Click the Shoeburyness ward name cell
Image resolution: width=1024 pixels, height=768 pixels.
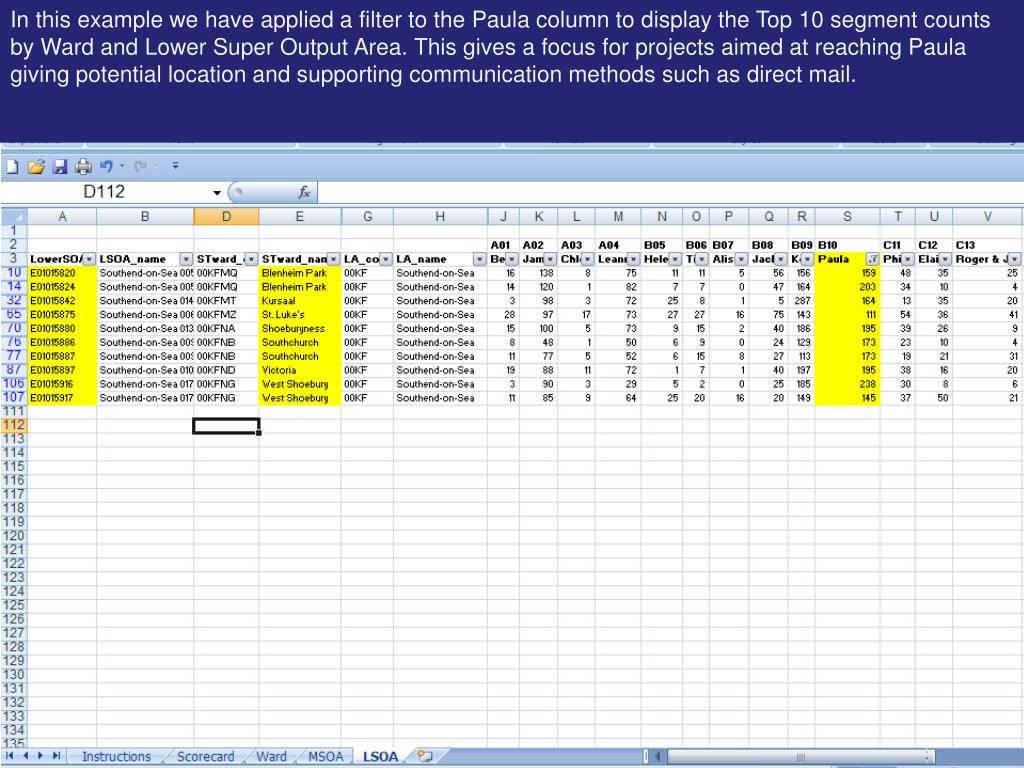coord(300,328)
